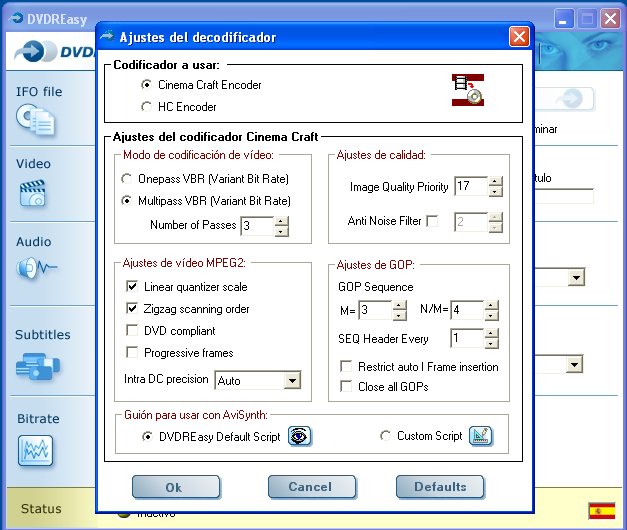Open the Video clapperboard section icon
The image size is (627, 530).
(32, 193)
